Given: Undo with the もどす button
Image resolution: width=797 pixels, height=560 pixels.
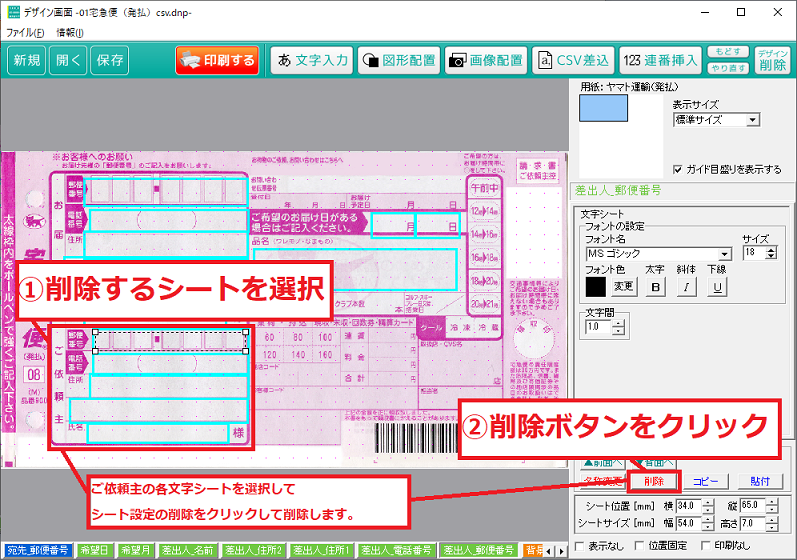Looking at the screenshot, I should tap(728, 52).
